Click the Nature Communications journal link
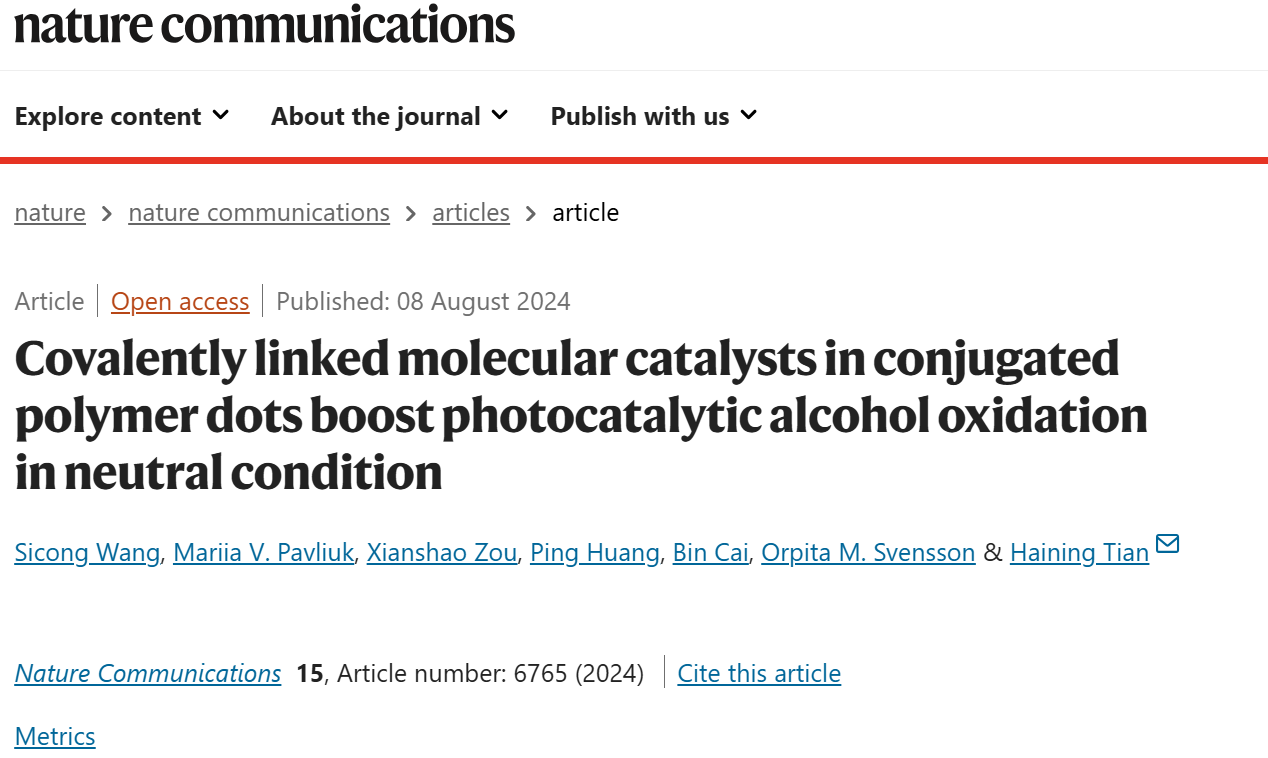 [148, 673]
